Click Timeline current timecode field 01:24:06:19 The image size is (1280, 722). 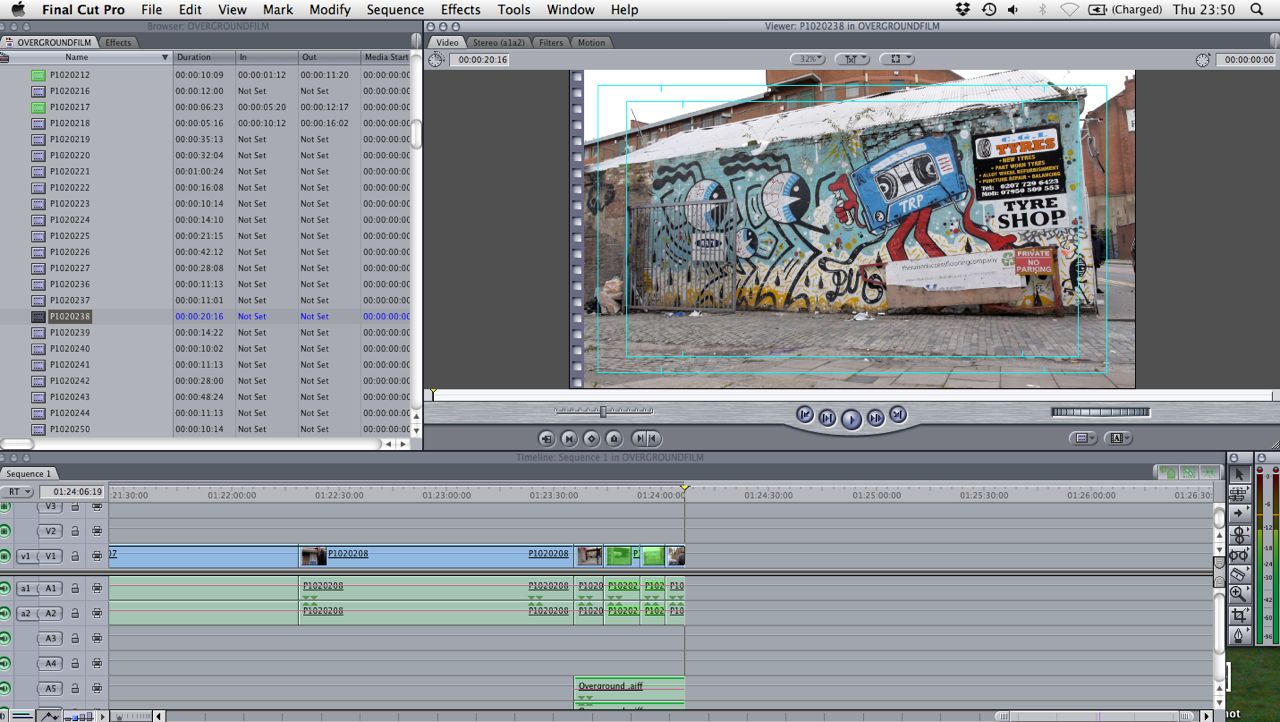click(72, 492)
